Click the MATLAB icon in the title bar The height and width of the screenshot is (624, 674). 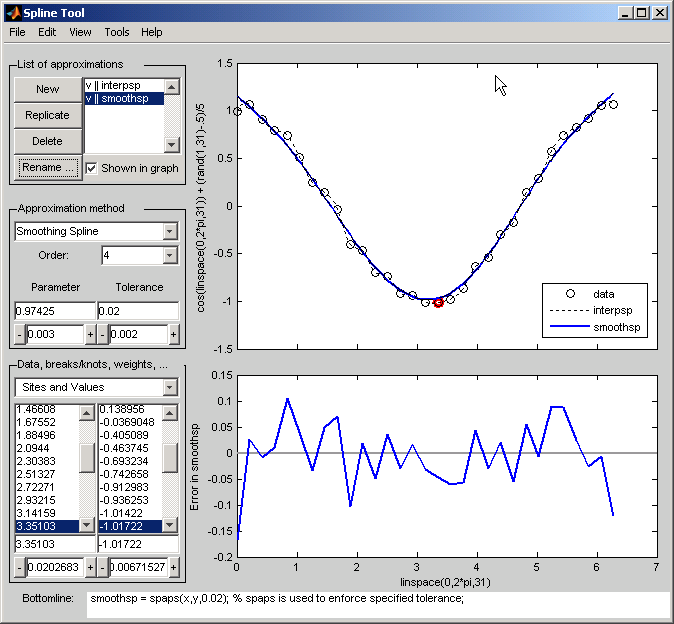[13, 13]
